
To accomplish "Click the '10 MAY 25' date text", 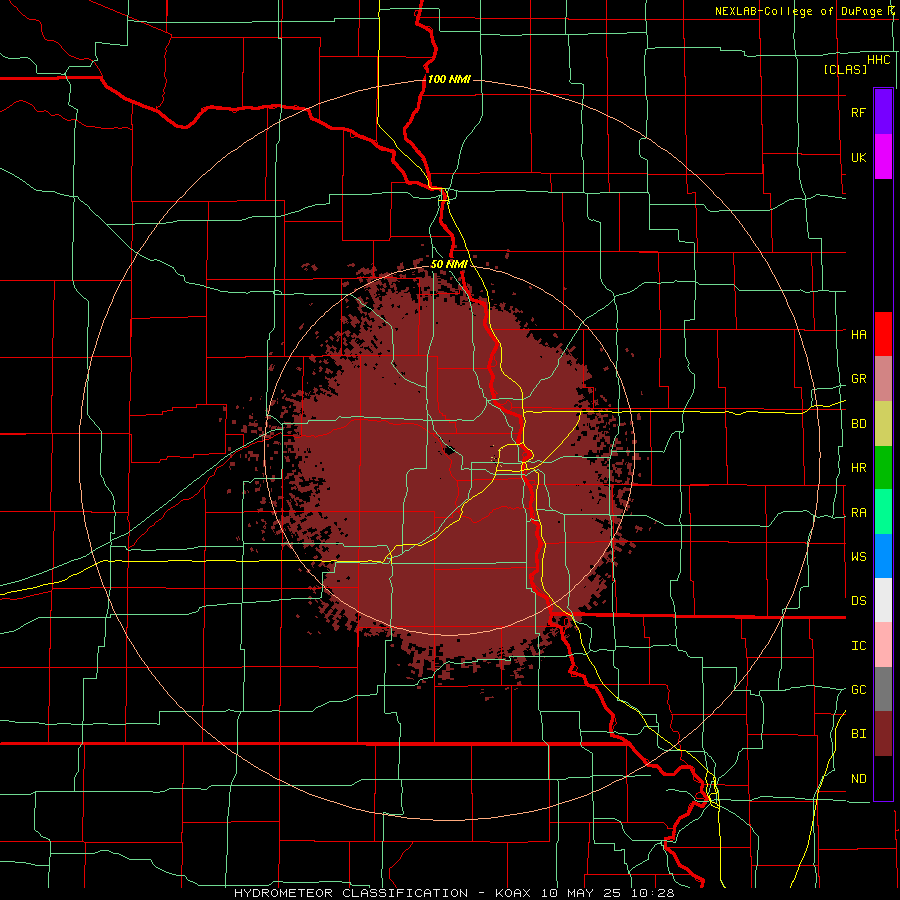I will [583, 893].
